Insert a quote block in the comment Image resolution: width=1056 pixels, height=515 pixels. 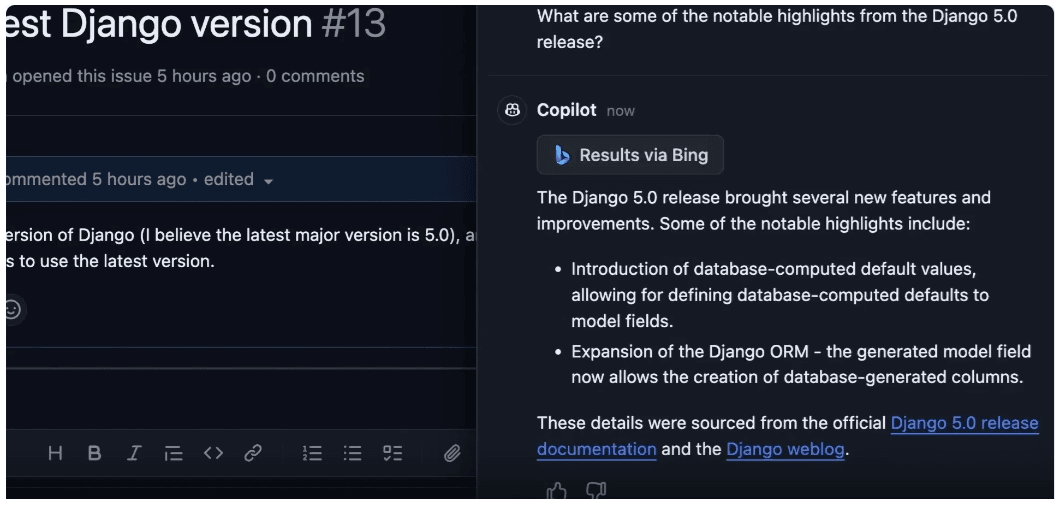click(174, 454)
